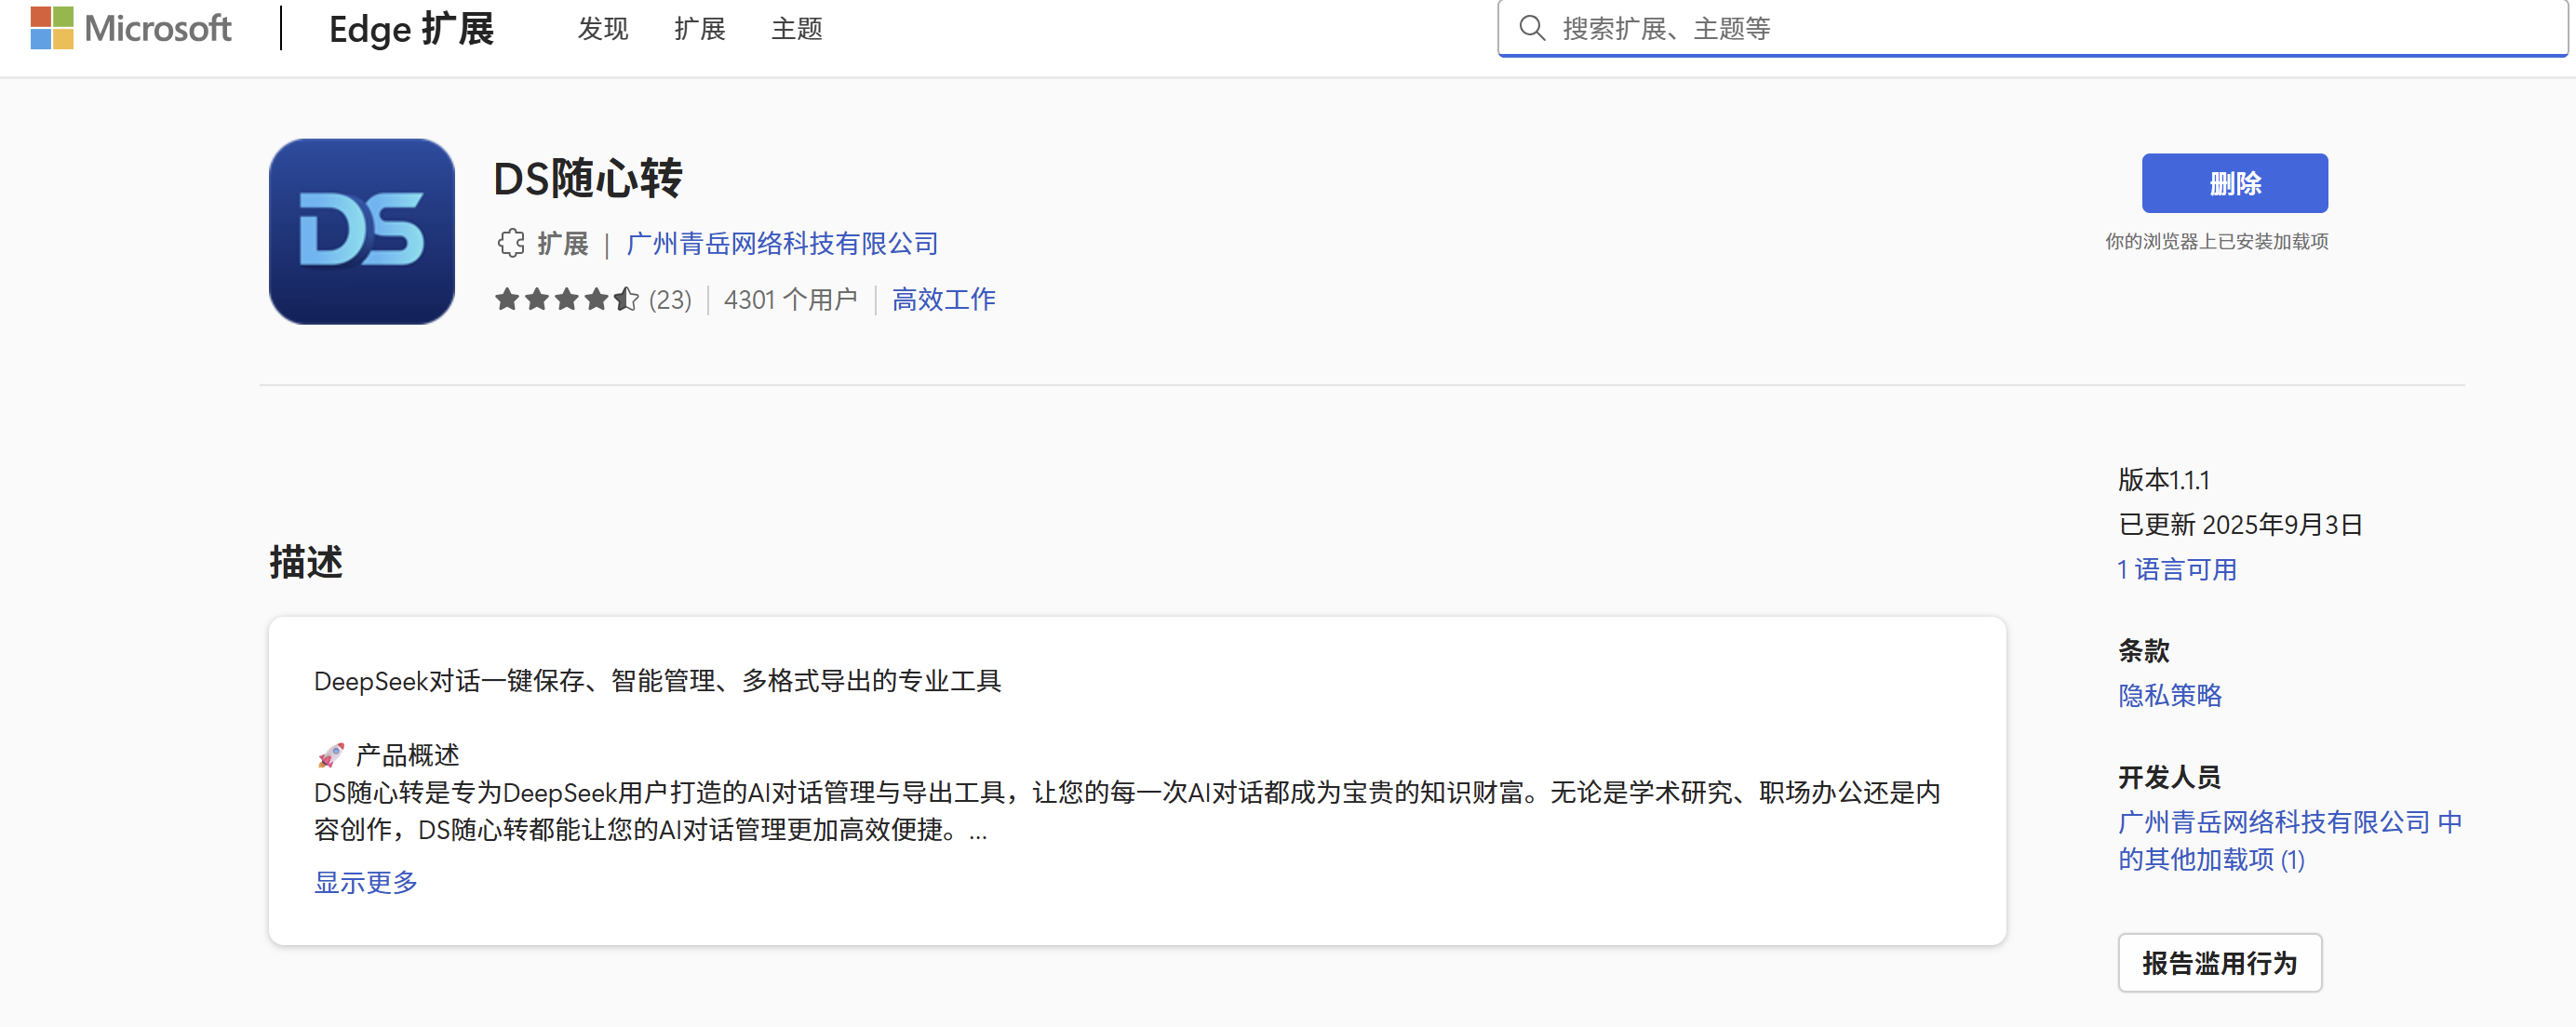Click the rocket emoji in description
Screen dimensions: 2576x1027
pyautogui.click(x=330, y=754)
